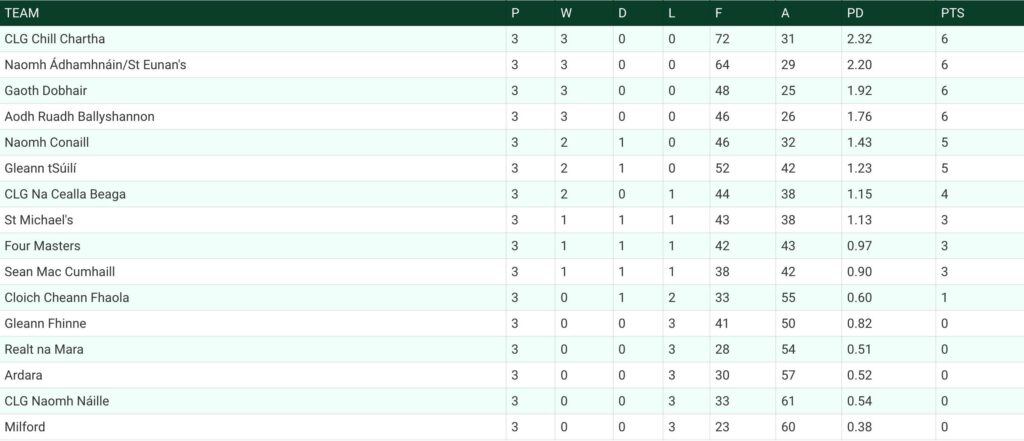
Task: Select St Michael's team name
Action: (x=39, y=220)
